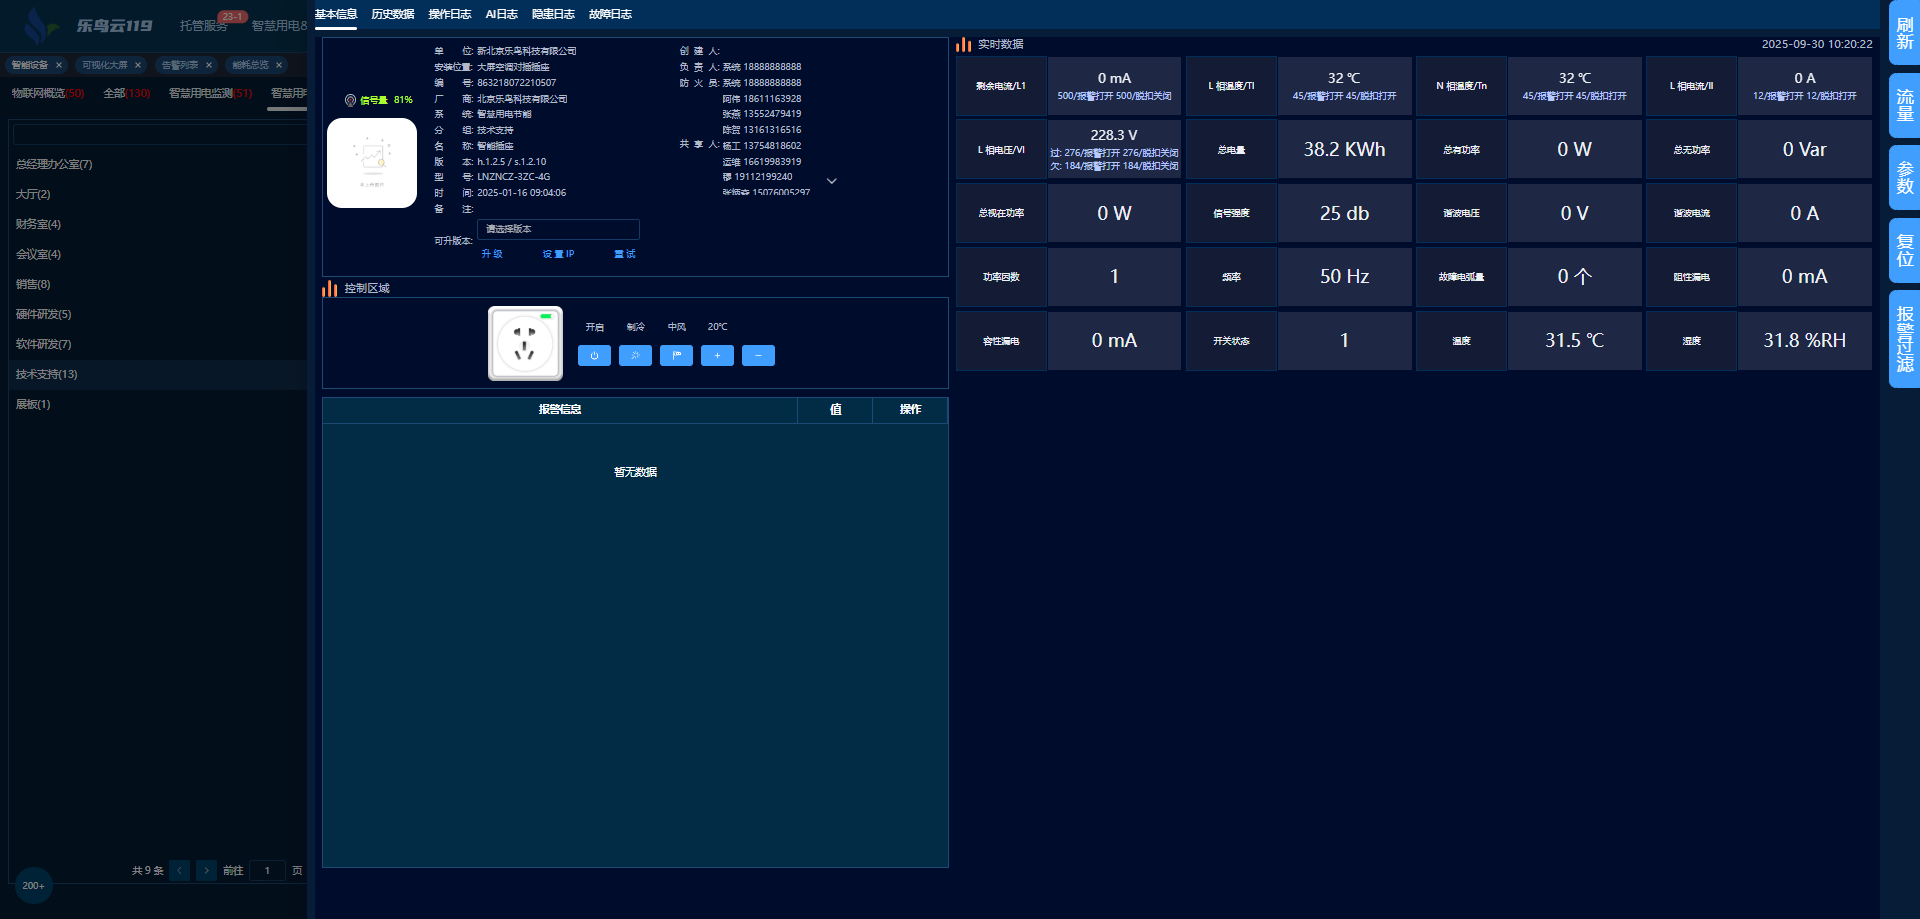
Task: Click the page number input field
Action: [x=267, y=870]
